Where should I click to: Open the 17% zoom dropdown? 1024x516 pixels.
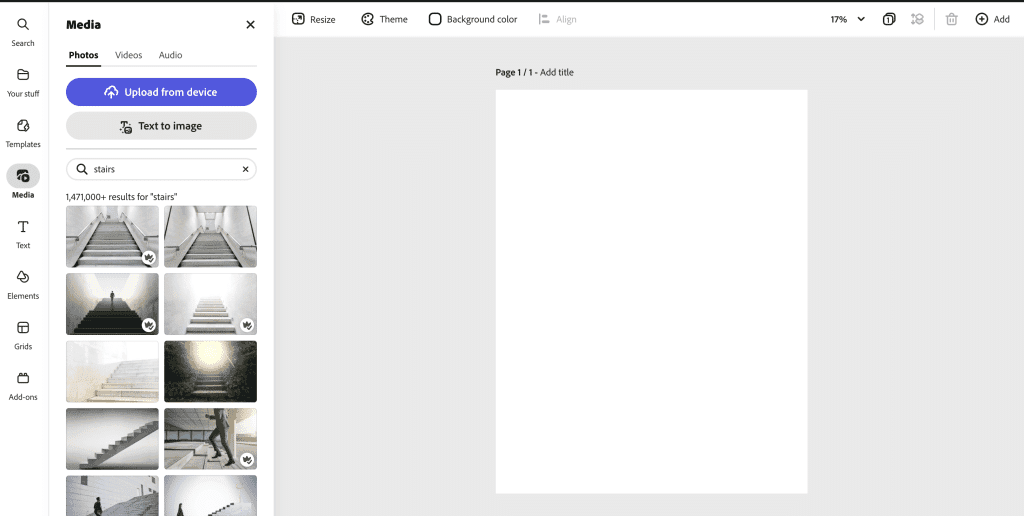tap(848, 20)
